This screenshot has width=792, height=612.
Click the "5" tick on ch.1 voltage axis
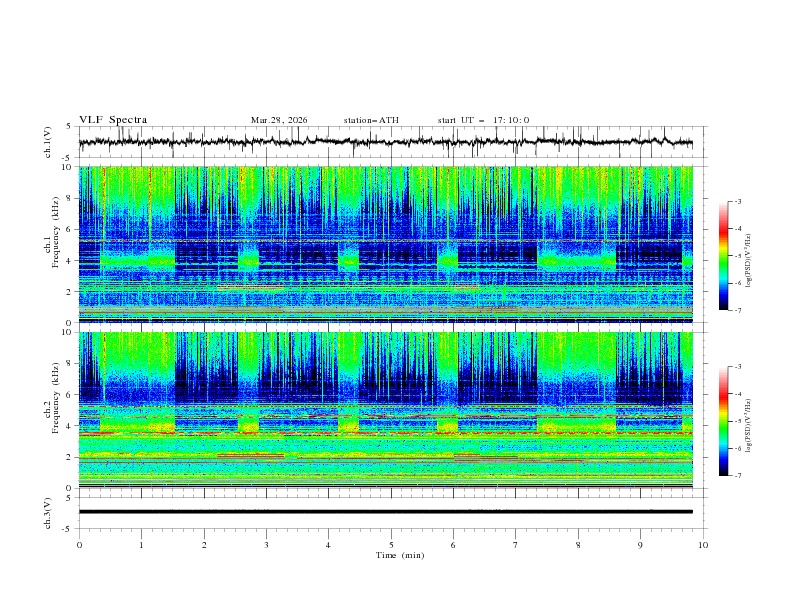pos(70,127)
